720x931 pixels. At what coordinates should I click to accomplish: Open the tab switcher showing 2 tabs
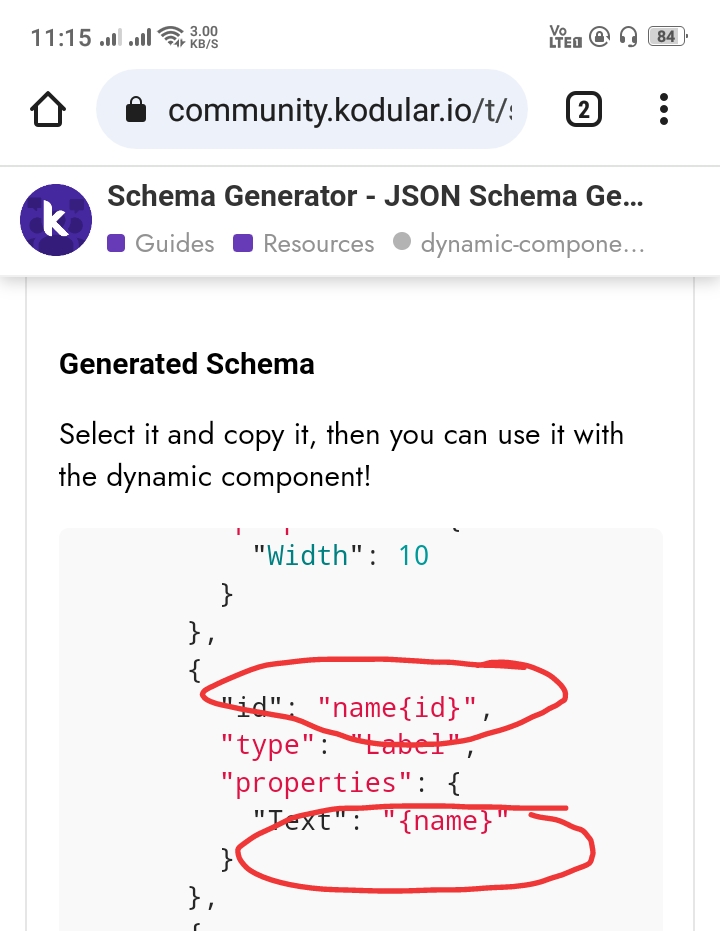click(583, 109)
